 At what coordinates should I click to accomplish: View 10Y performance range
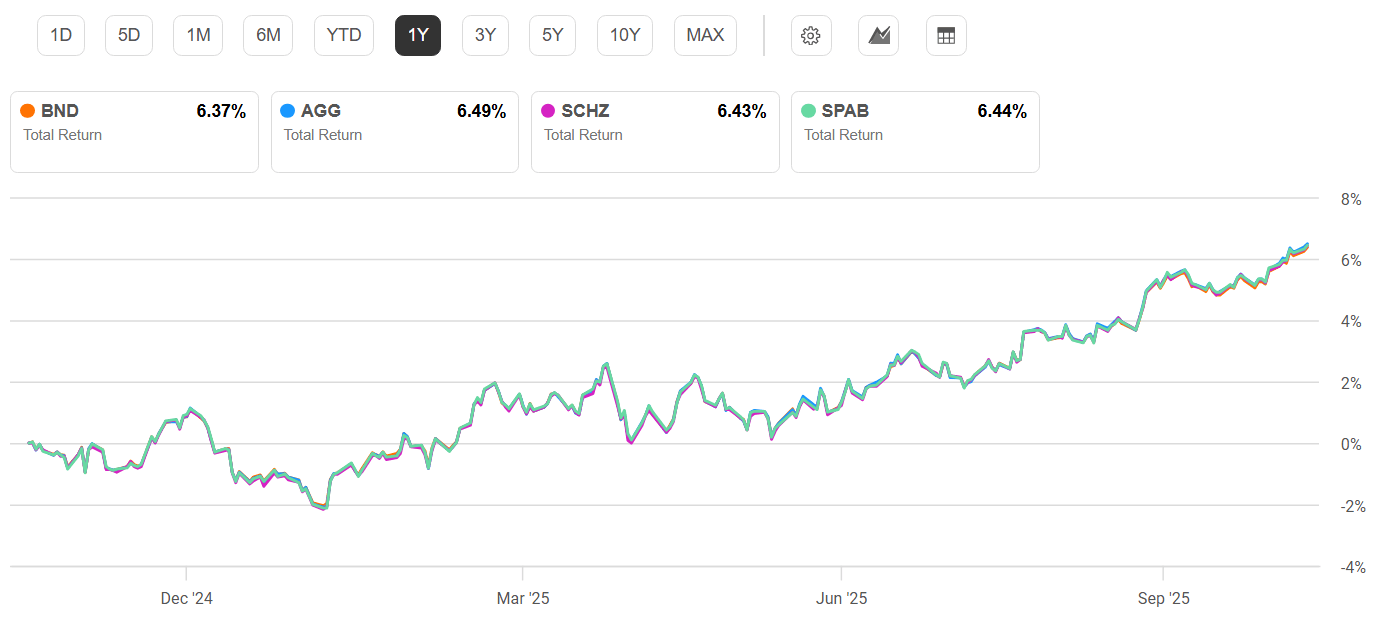coord(625,36)
